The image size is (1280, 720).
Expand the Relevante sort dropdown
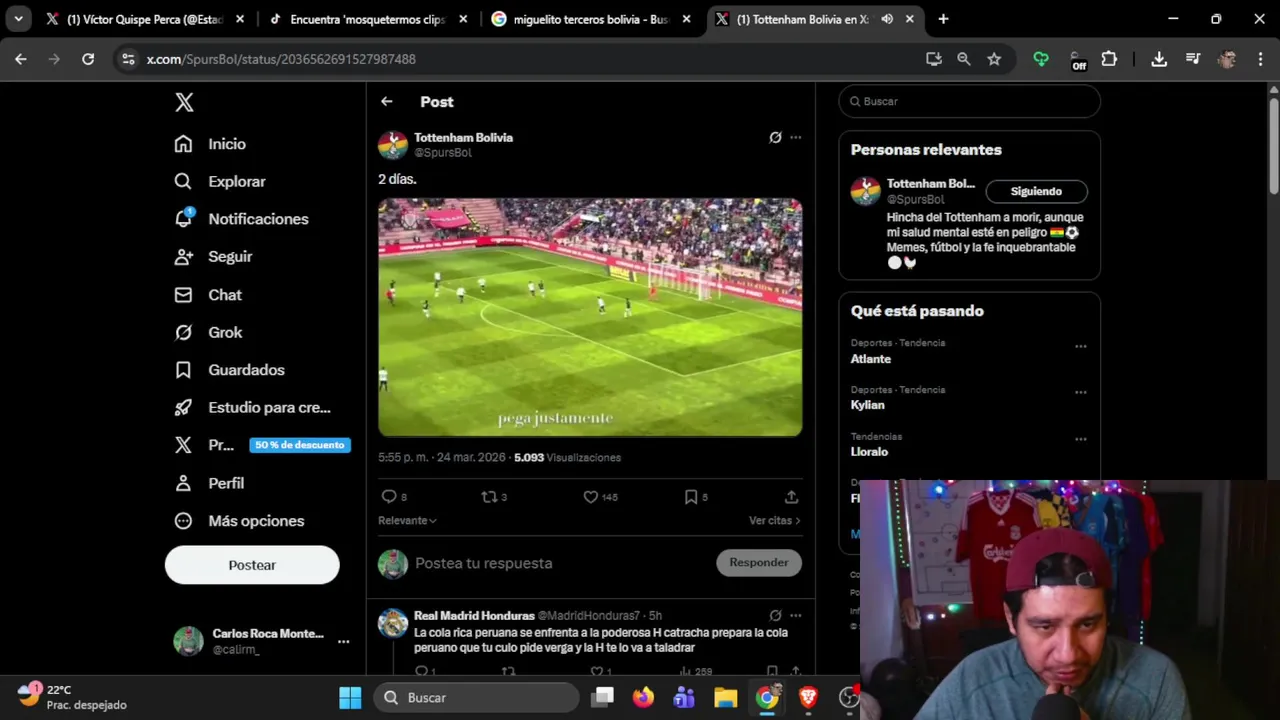pyautogui.click(x=407, y=520)
